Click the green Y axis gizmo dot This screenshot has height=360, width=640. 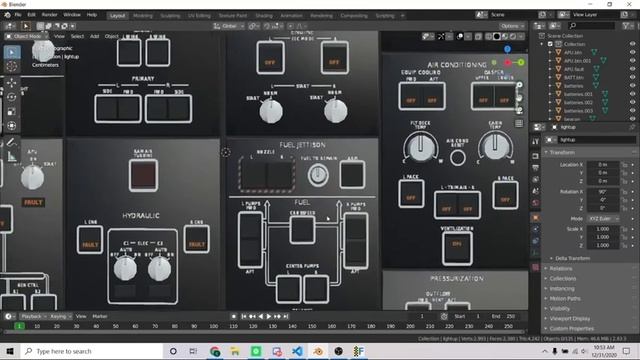pyautogui.click(x=521, y=62)
